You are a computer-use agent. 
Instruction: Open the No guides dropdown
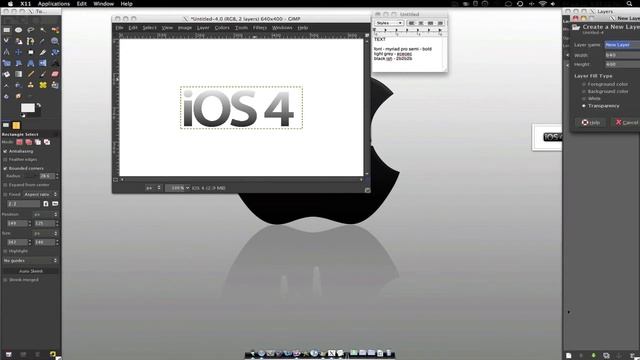[30, 260]
